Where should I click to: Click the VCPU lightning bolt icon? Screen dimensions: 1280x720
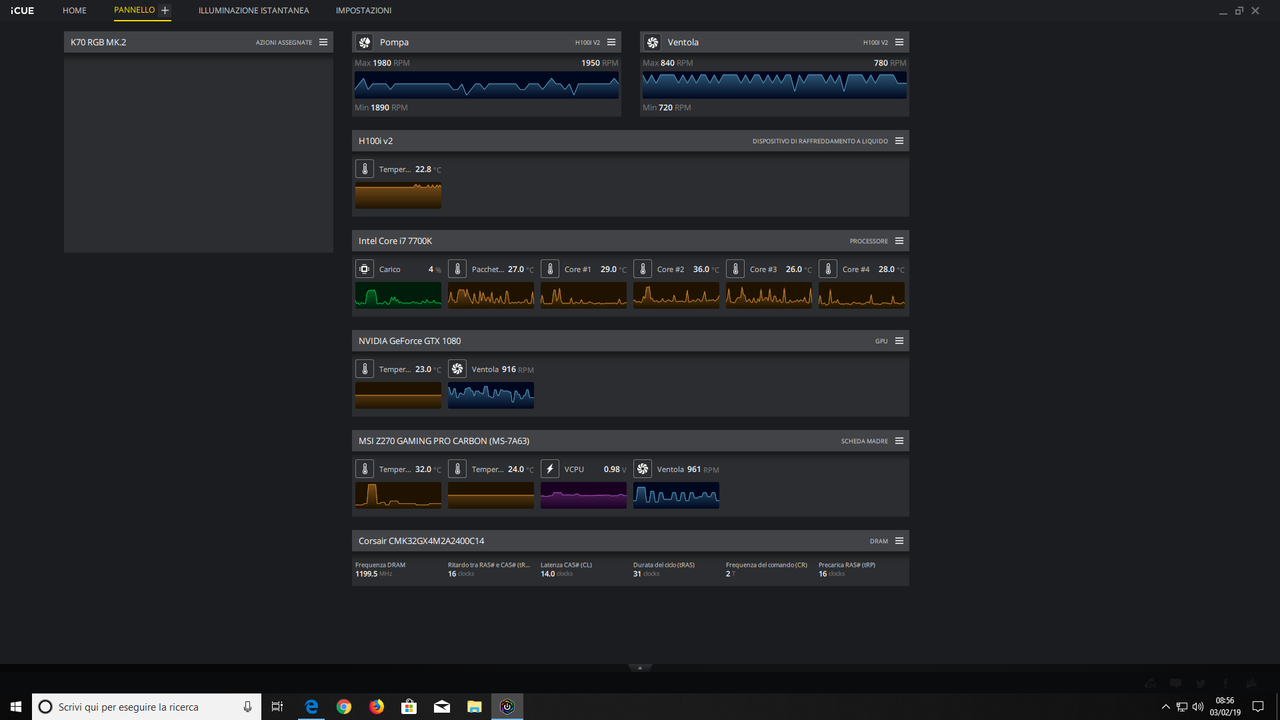(549, 468)
